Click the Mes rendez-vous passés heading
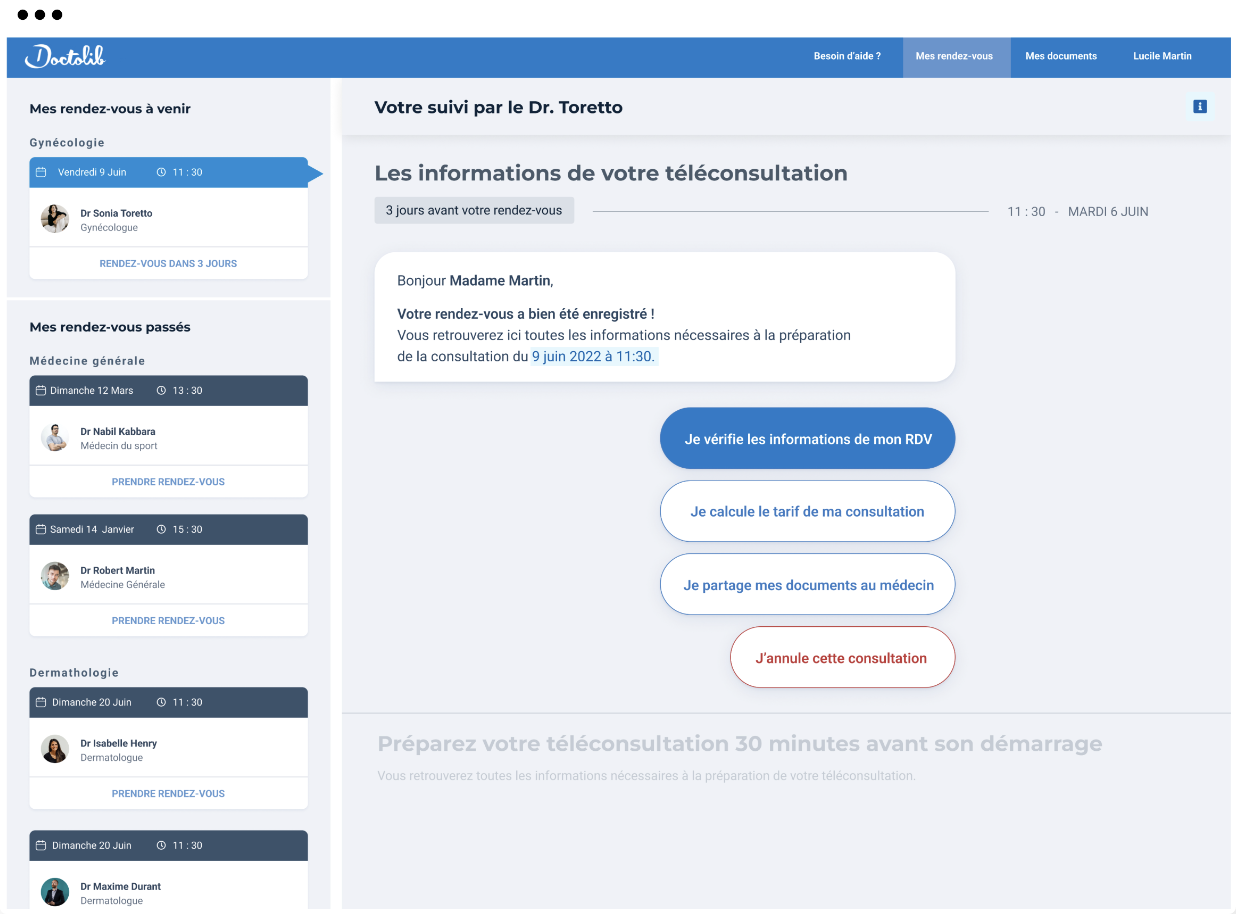 (110, 327)
